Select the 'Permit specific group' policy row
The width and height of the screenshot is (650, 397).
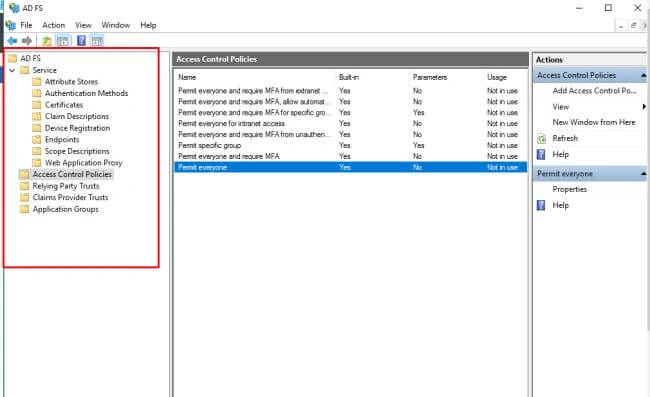click(x=350, y=145)
